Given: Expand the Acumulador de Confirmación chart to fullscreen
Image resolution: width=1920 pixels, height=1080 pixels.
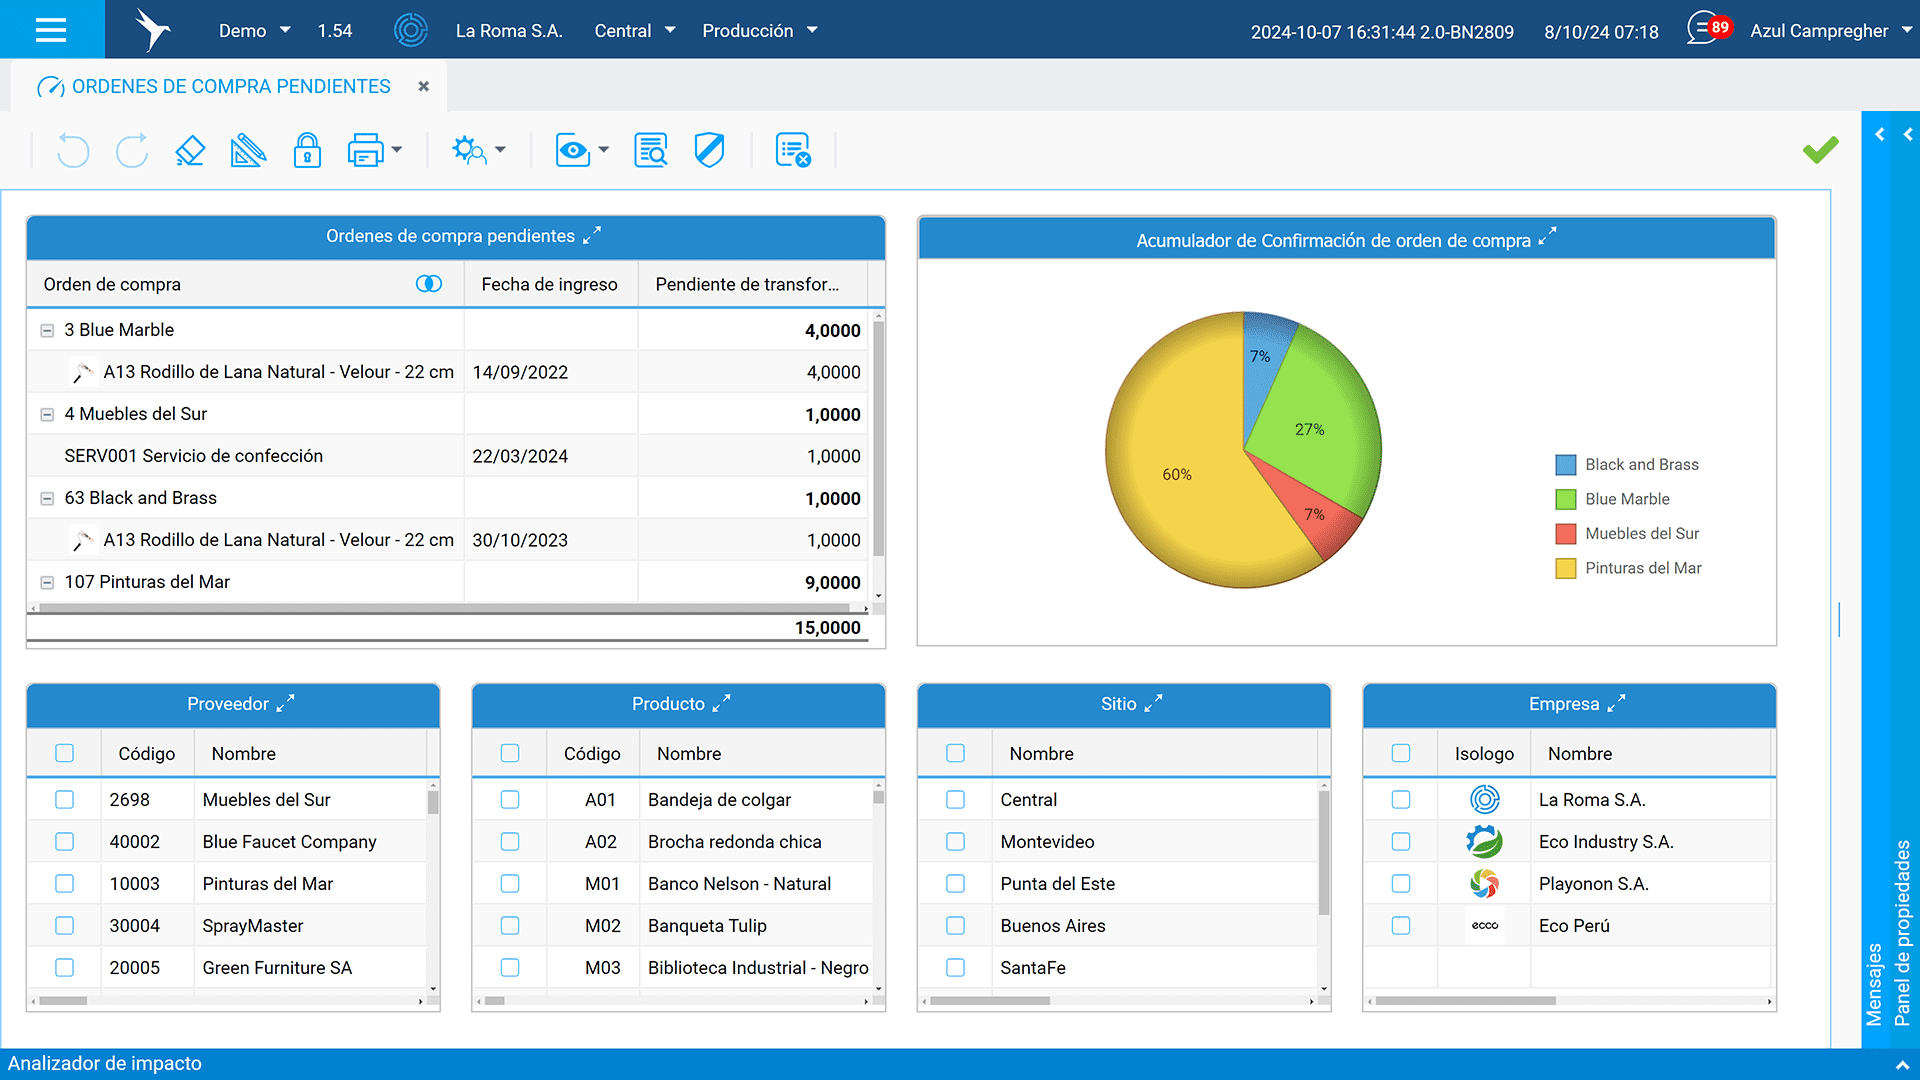Looking at the screenshot, I should click(x=1549, y=239).
